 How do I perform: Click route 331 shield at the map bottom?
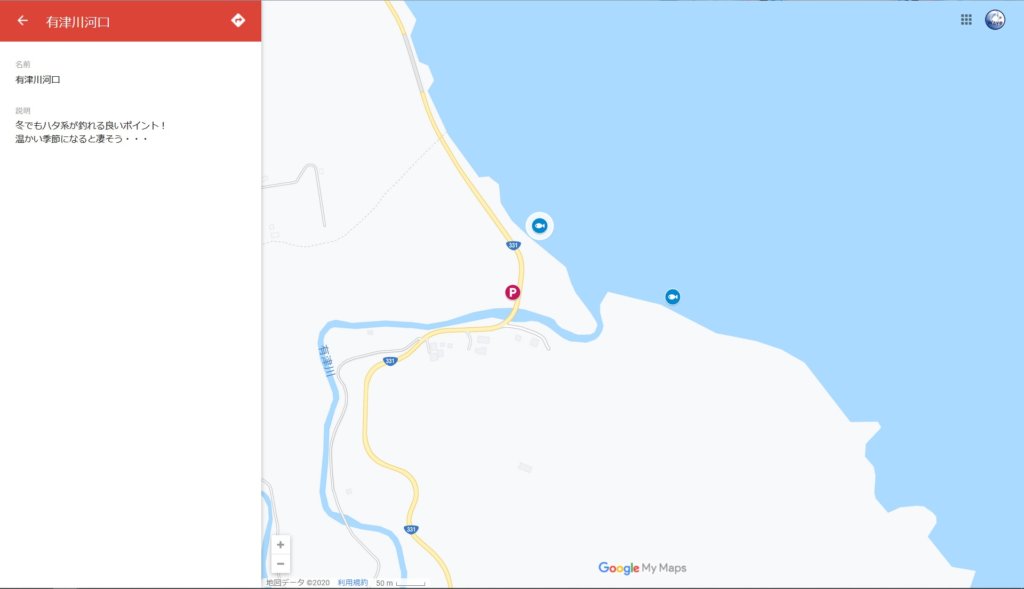(411, 530)
